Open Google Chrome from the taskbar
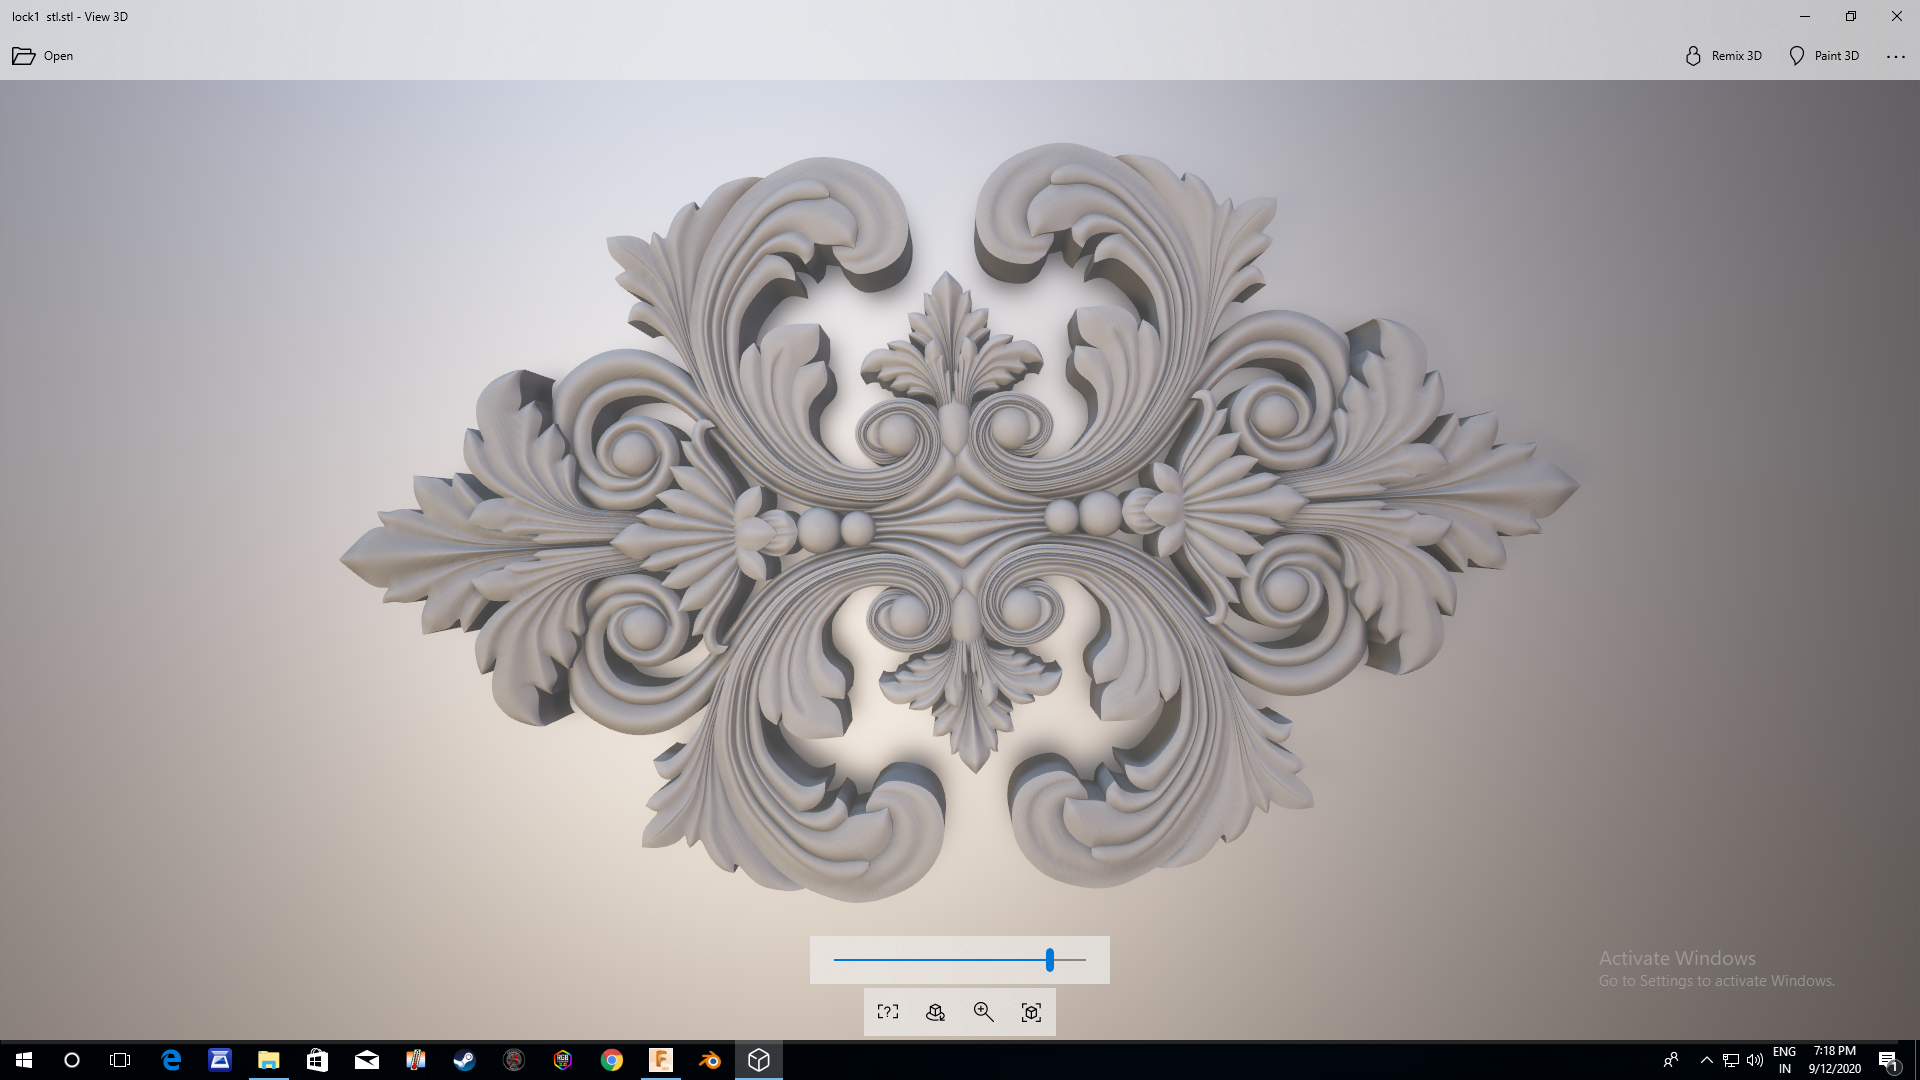The width and height of the screenshot is (1920, 1080). click(612, 1060)
